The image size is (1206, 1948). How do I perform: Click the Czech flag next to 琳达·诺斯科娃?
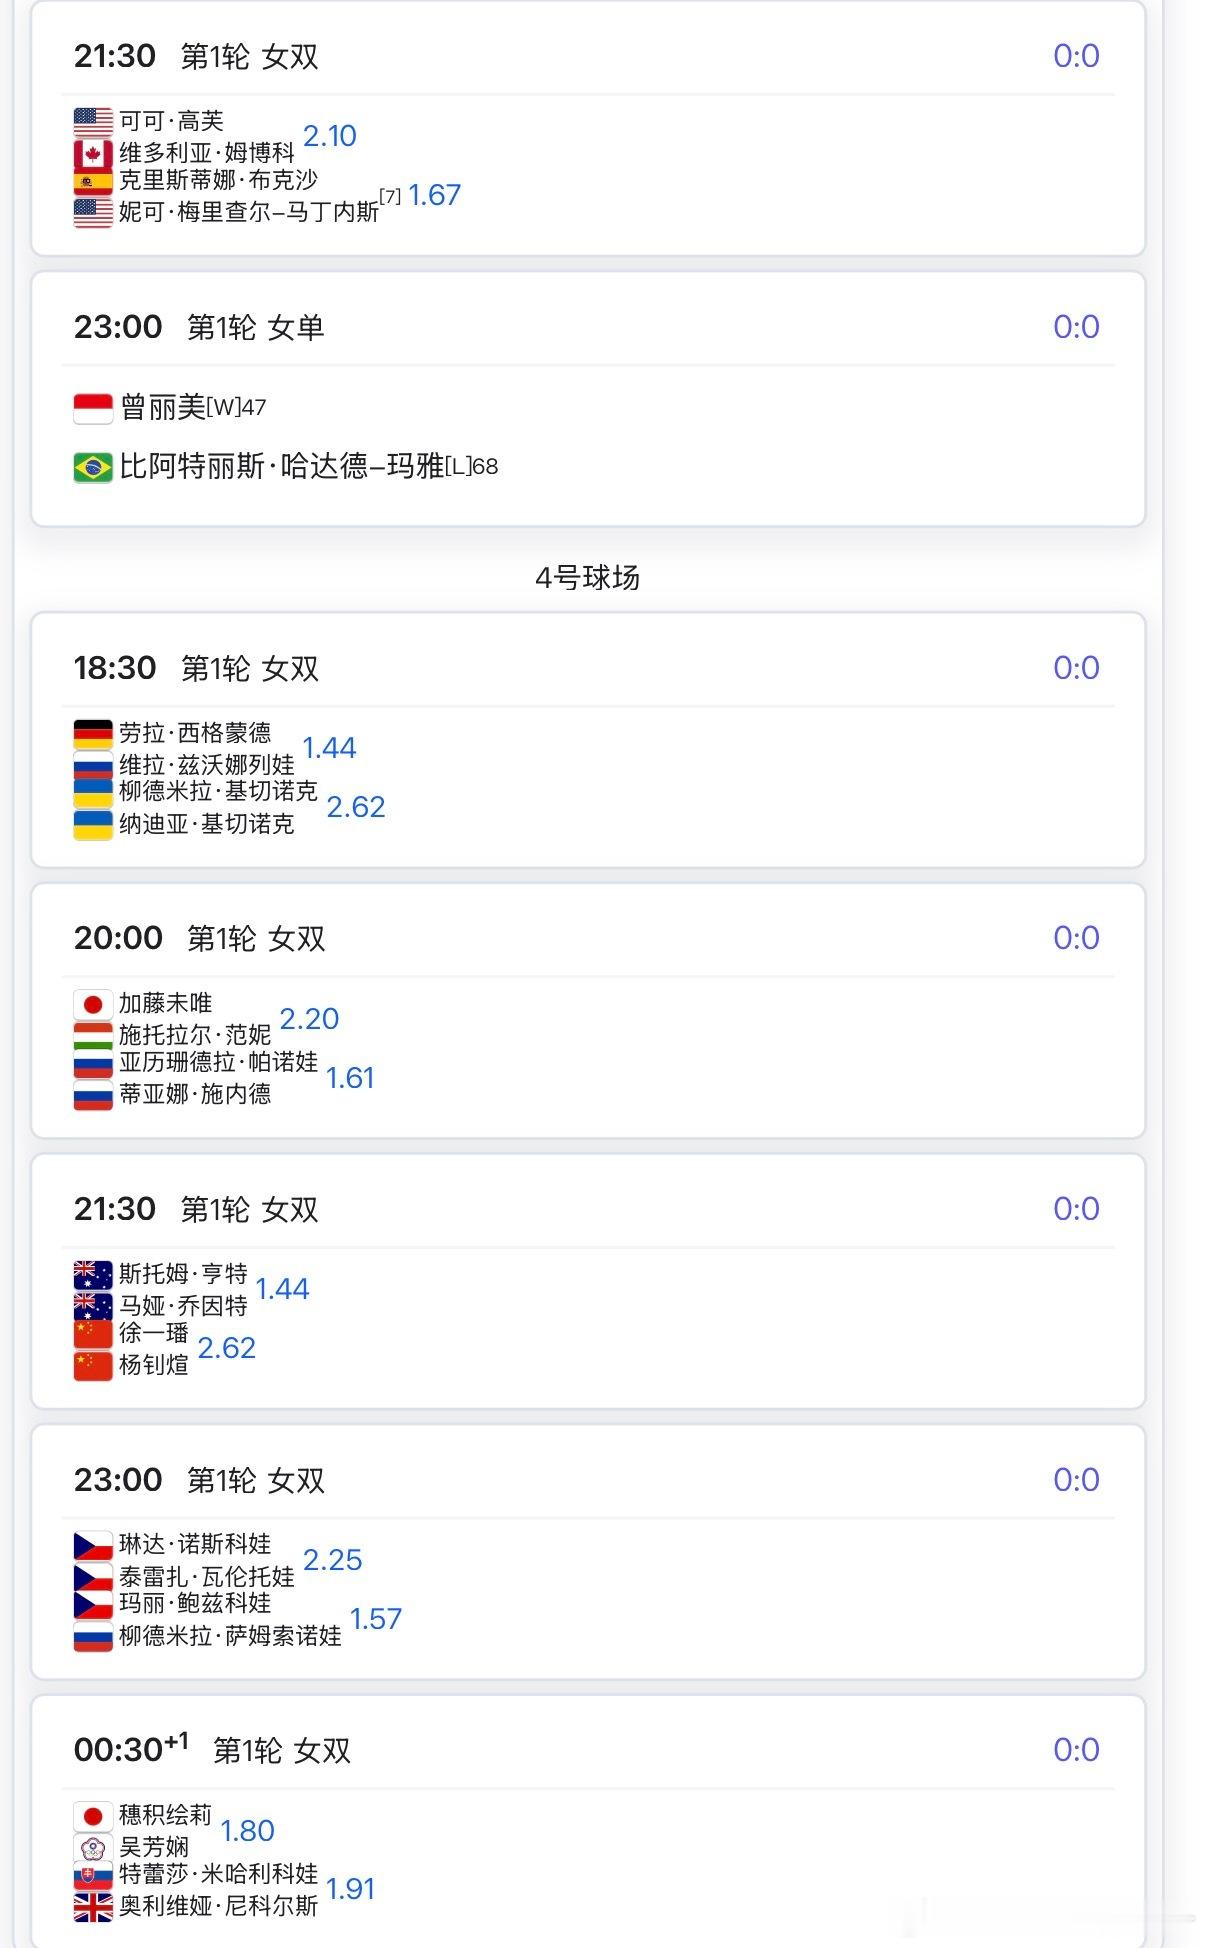(x=93, y=1546)
